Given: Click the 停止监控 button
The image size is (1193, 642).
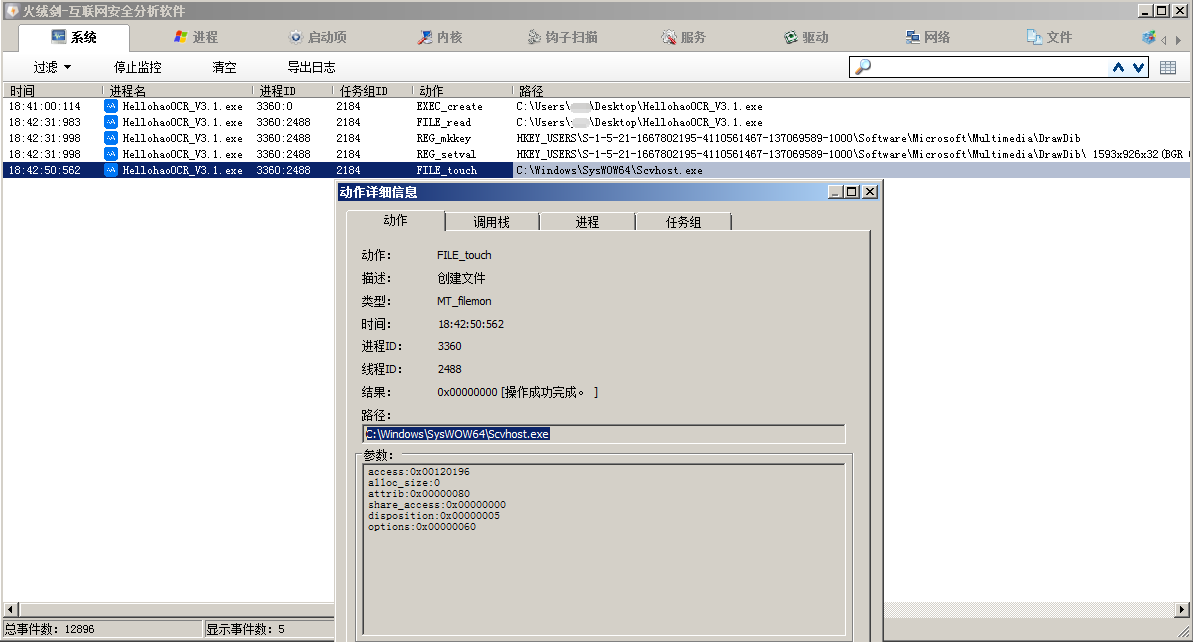Looking at the screenshot, I should 138,68.
